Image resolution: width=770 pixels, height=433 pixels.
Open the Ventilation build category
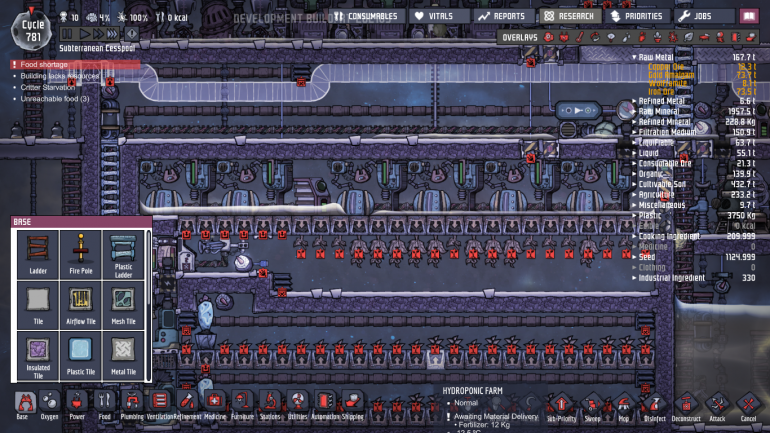pos(159,405)
